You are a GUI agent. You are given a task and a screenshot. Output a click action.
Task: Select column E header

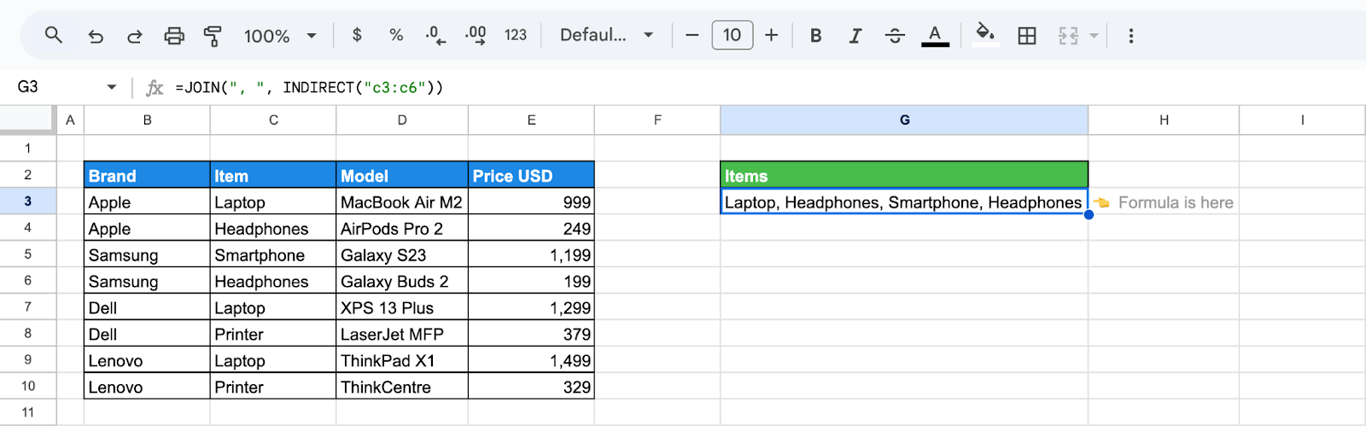(531, 120)
